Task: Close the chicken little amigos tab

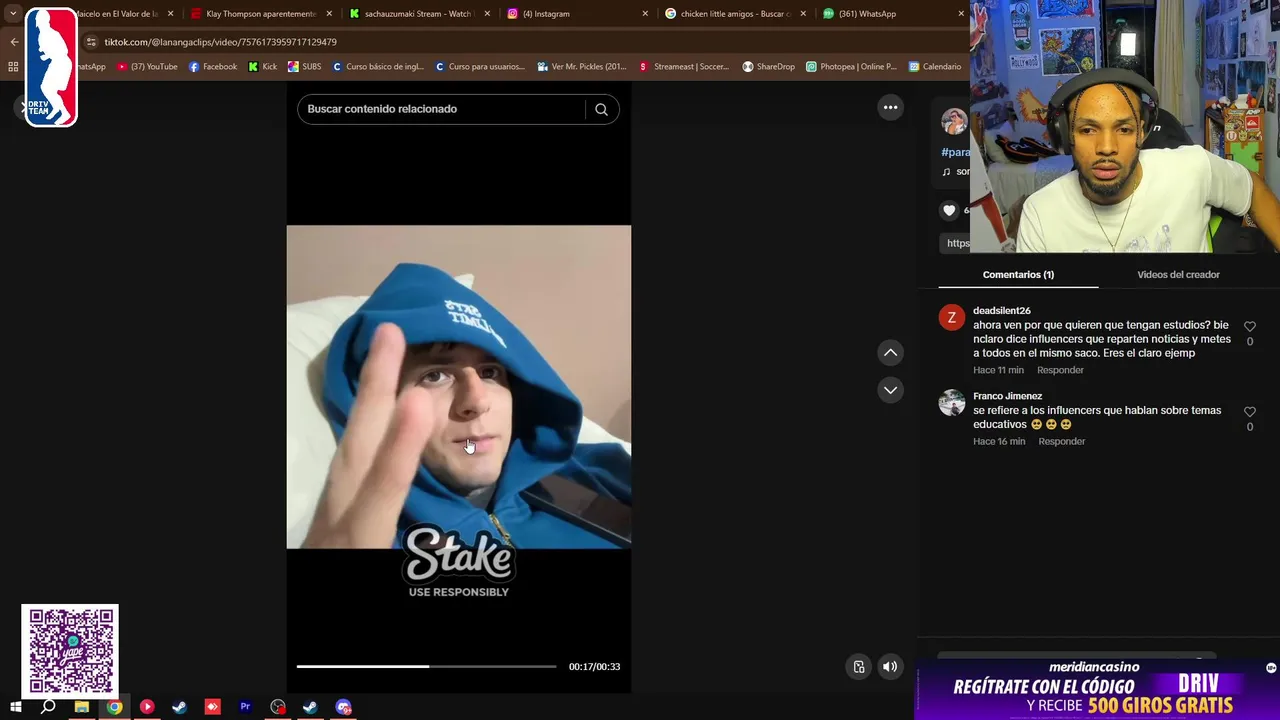Action: click(x=803, y=14)
